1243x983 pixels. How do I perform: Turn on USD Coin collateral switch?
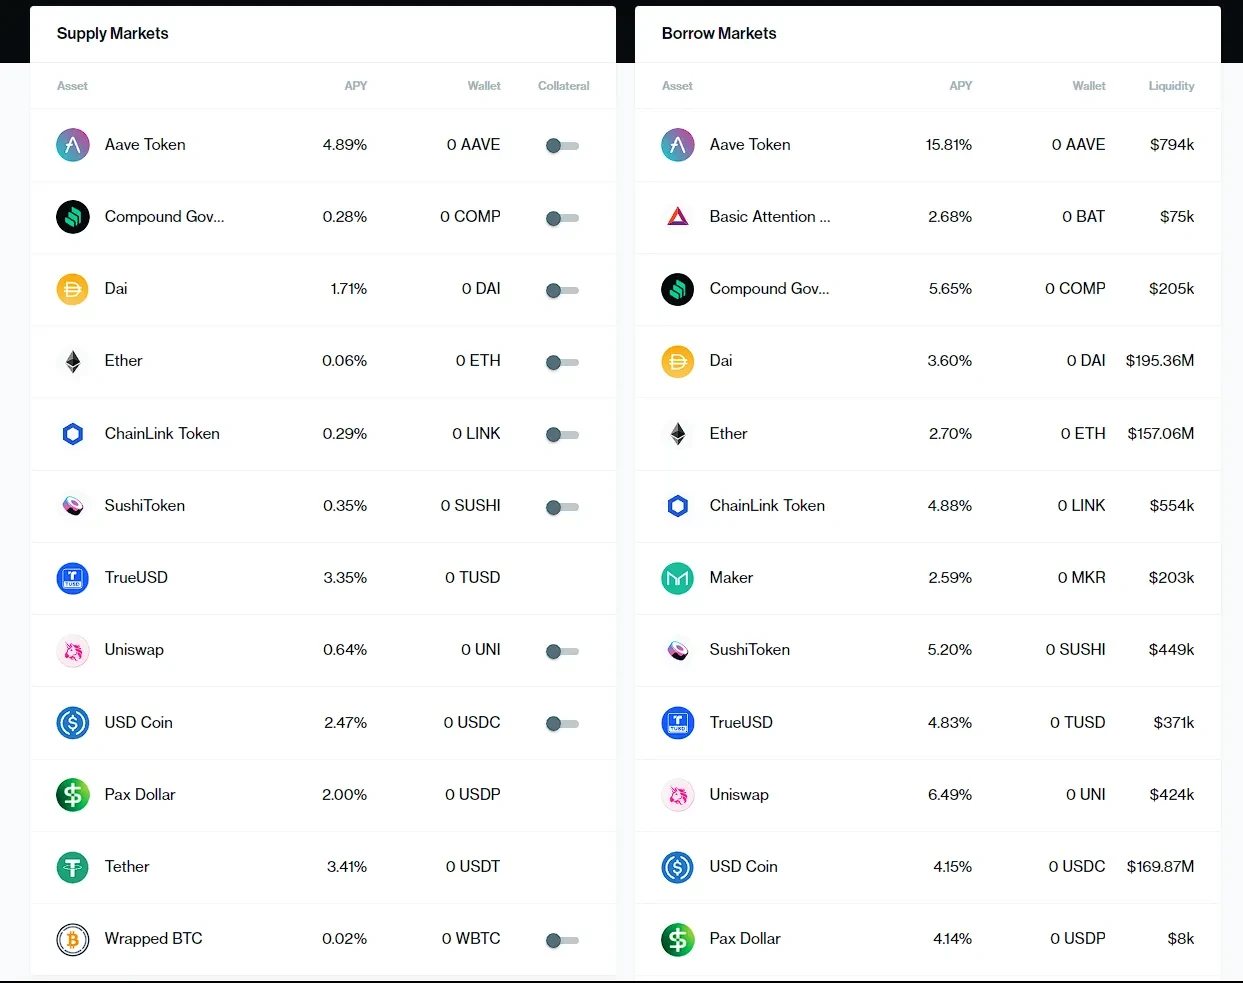point(562,723)
